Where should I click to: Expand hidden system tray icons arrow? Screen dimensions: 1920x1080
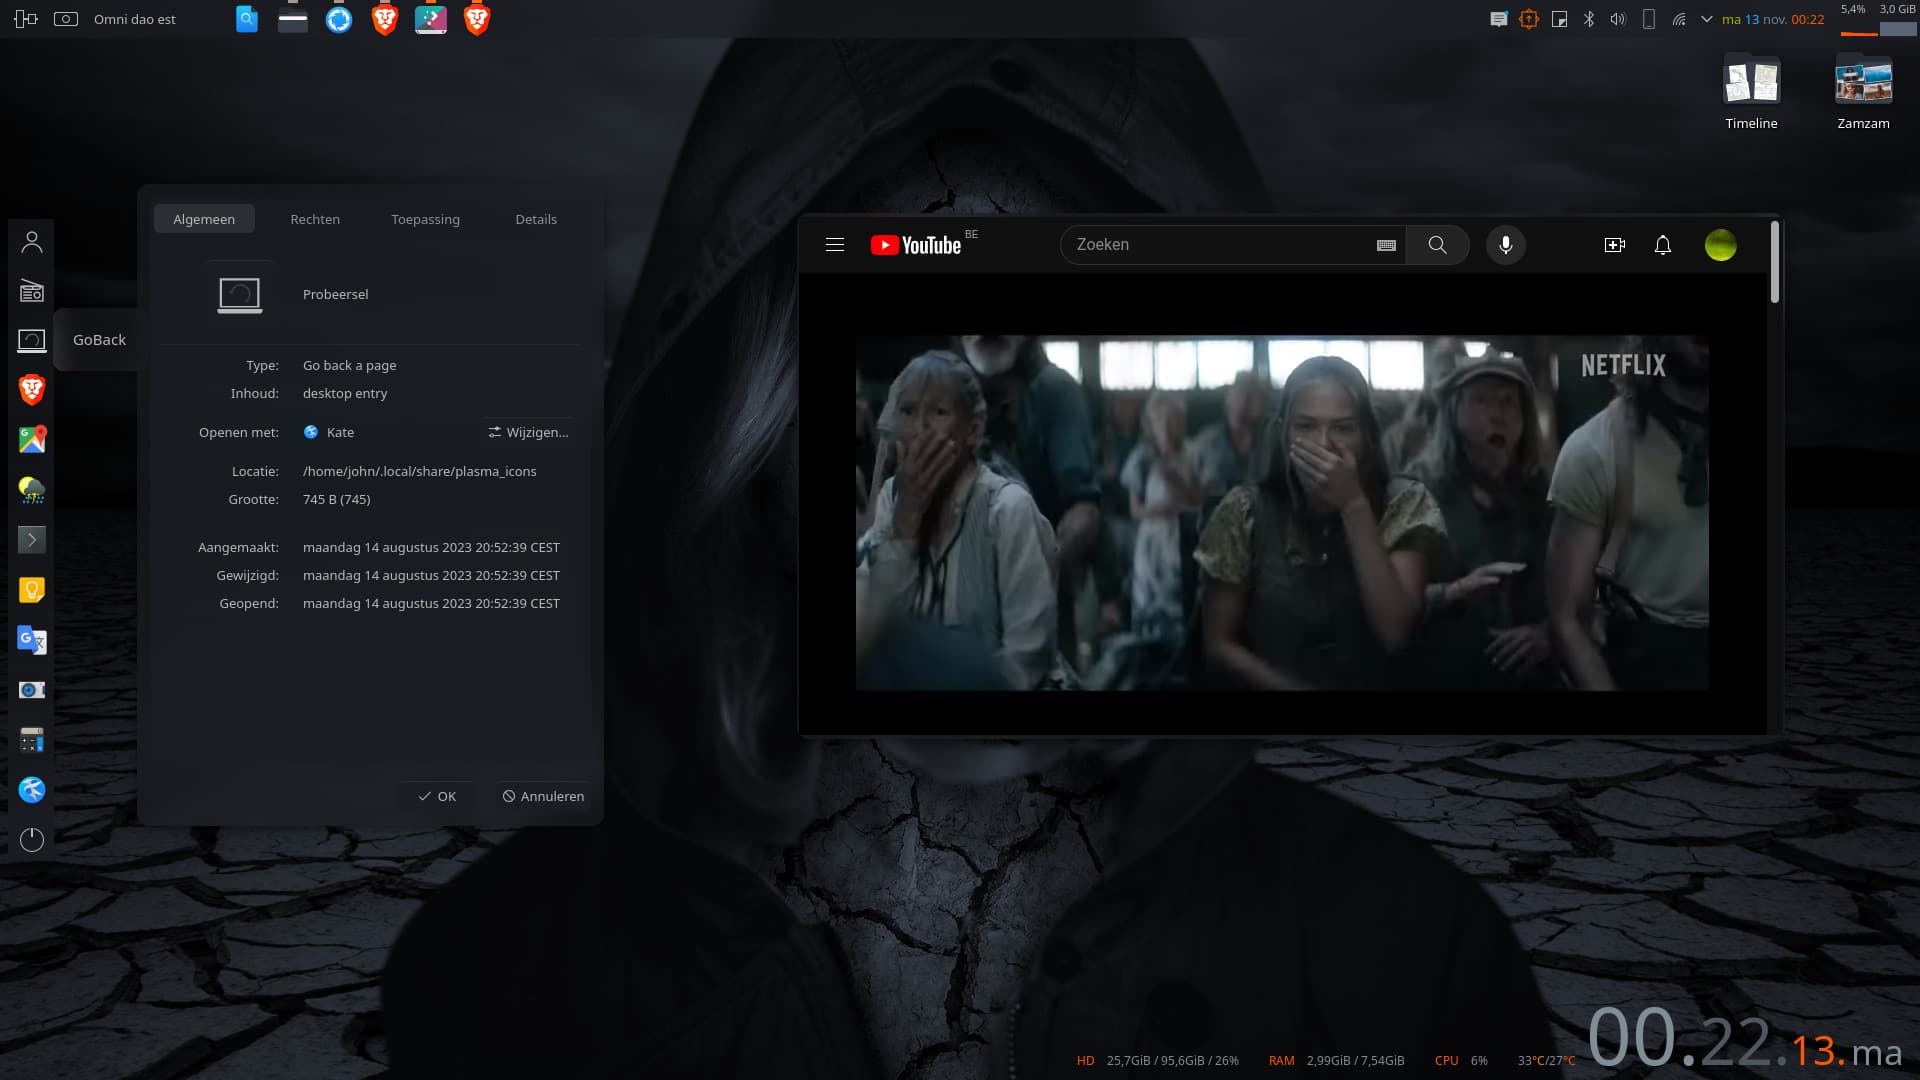[1707, 19]
